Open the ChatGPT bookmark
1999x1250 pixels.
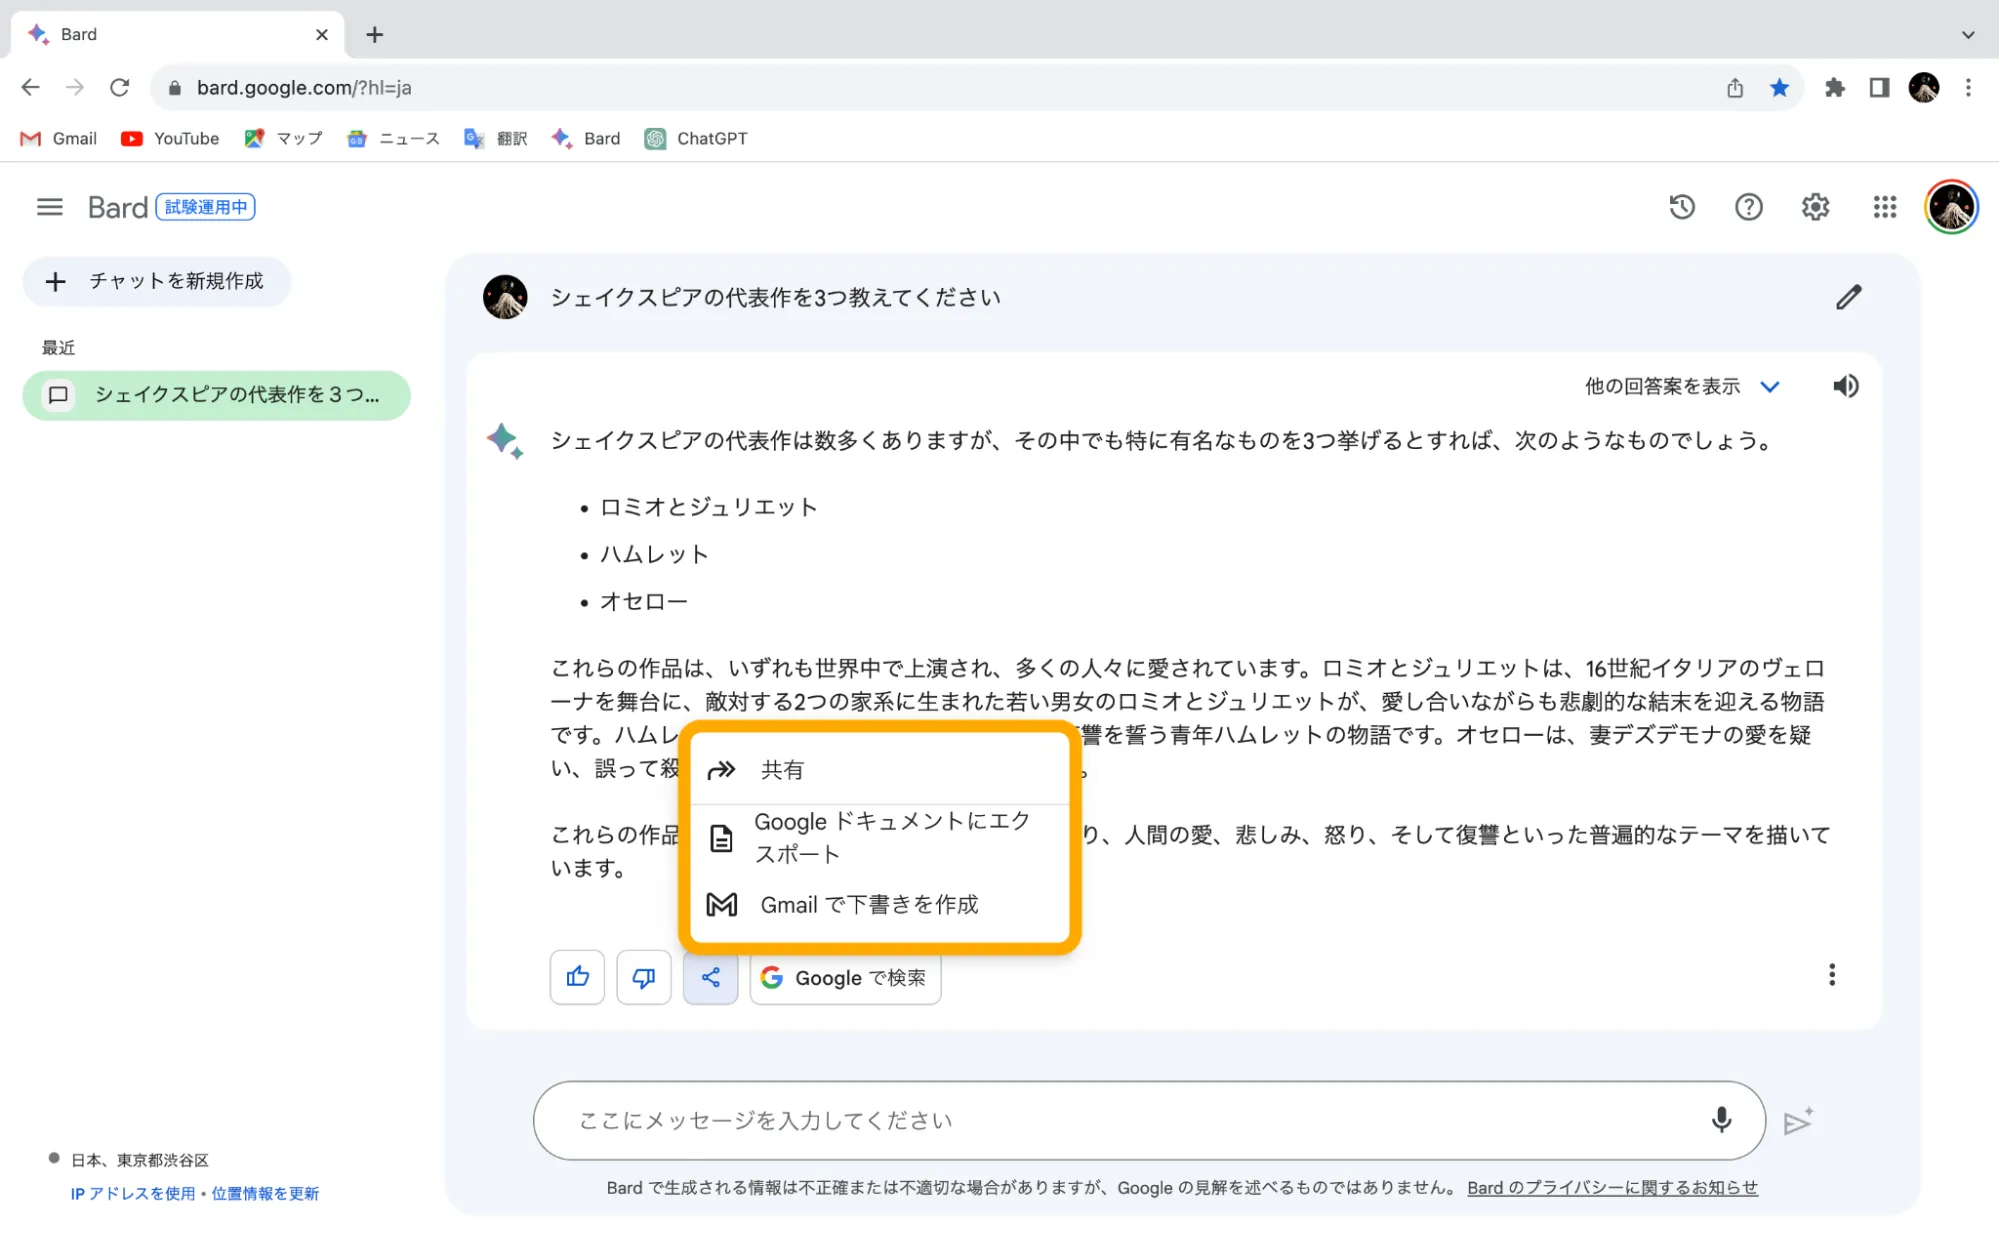696,139
